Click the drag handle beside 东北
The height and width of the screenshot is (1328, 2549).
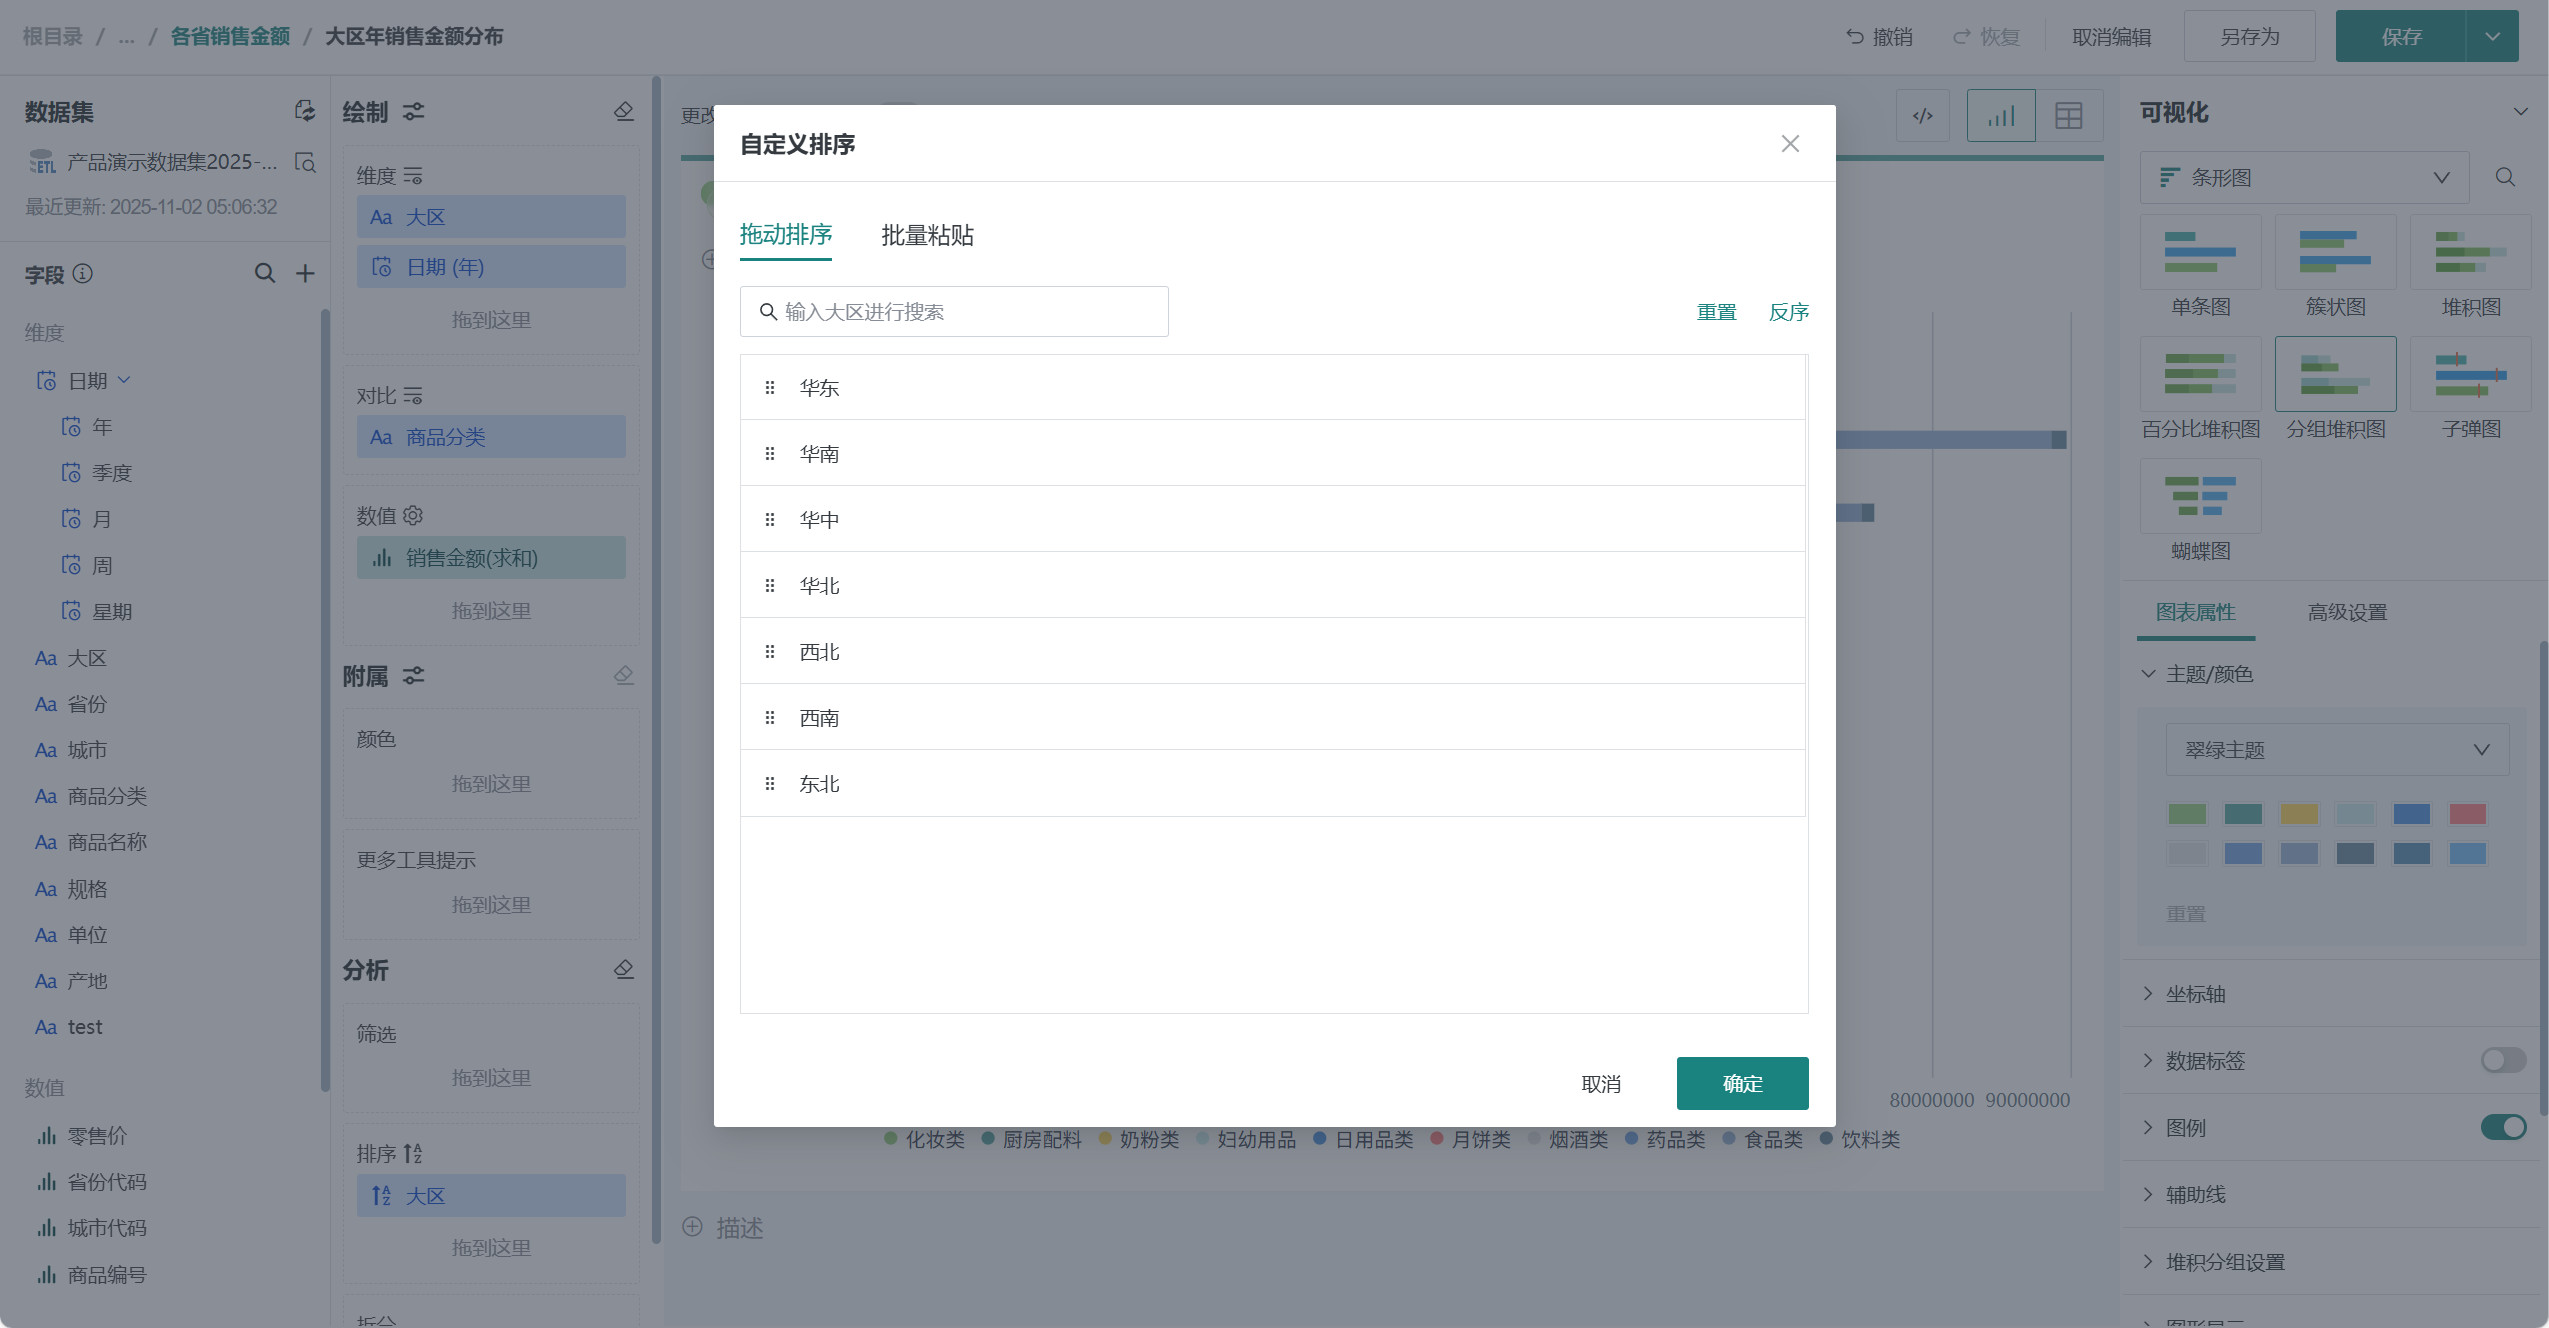pyautogui.click(x=769, y=784)
